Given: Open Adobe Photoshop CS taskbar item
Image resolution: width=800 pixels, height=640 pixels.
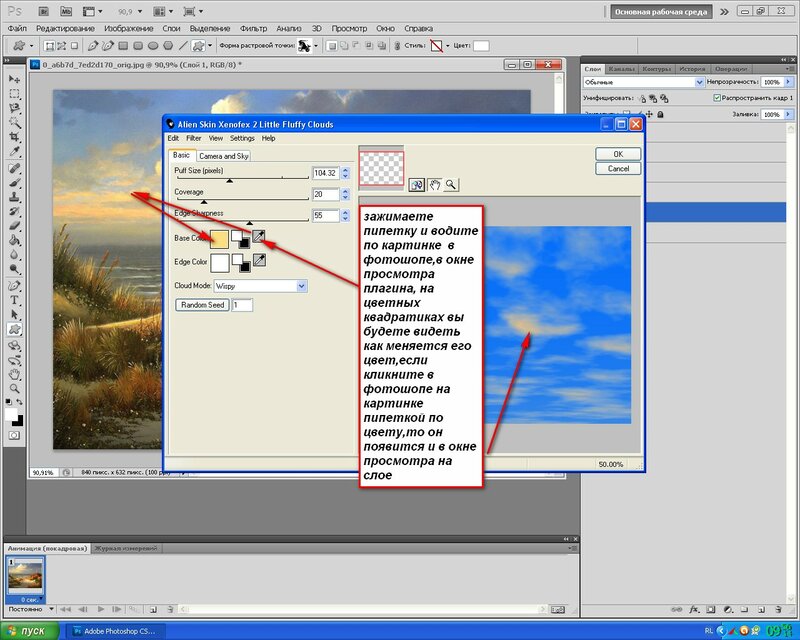Looking at the screenshot, I should pos(118,631).
